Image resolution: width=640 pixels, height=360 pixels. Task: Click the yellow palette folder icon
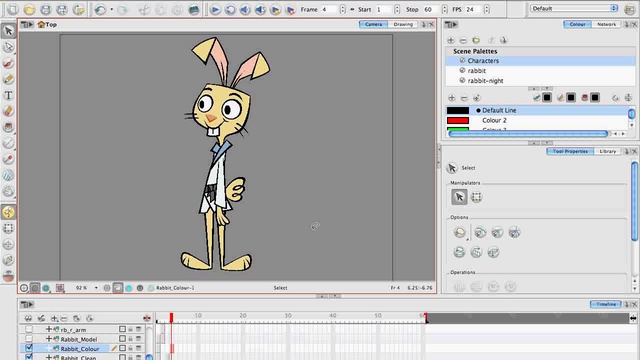[476, 40]
